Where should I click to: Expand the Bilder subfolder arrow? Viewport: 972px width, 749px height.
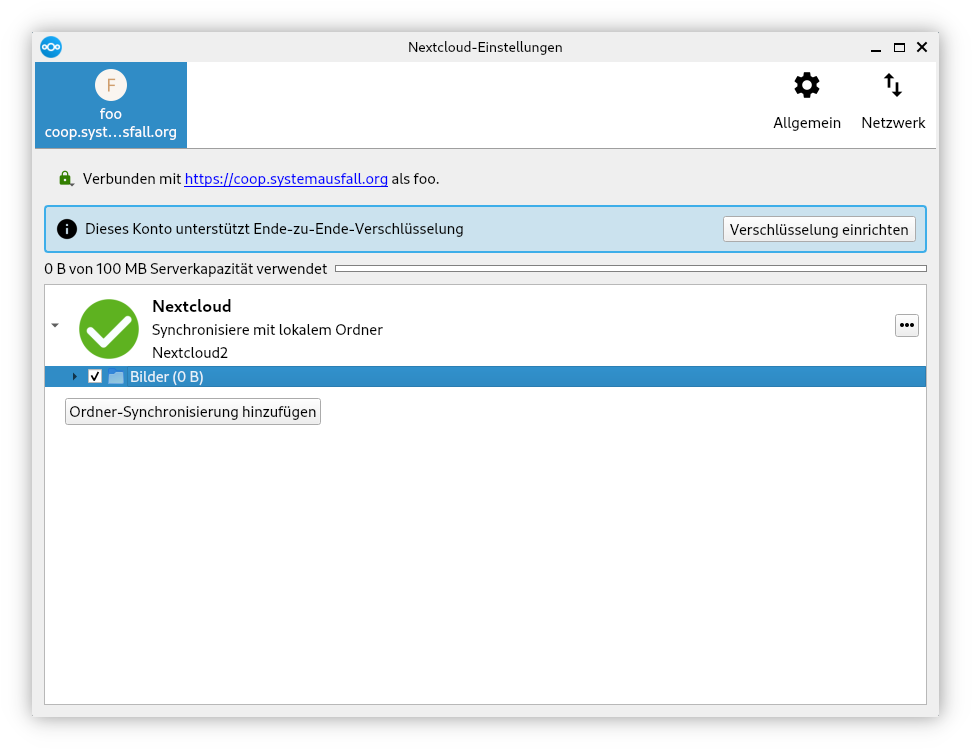tap(74, 376)
